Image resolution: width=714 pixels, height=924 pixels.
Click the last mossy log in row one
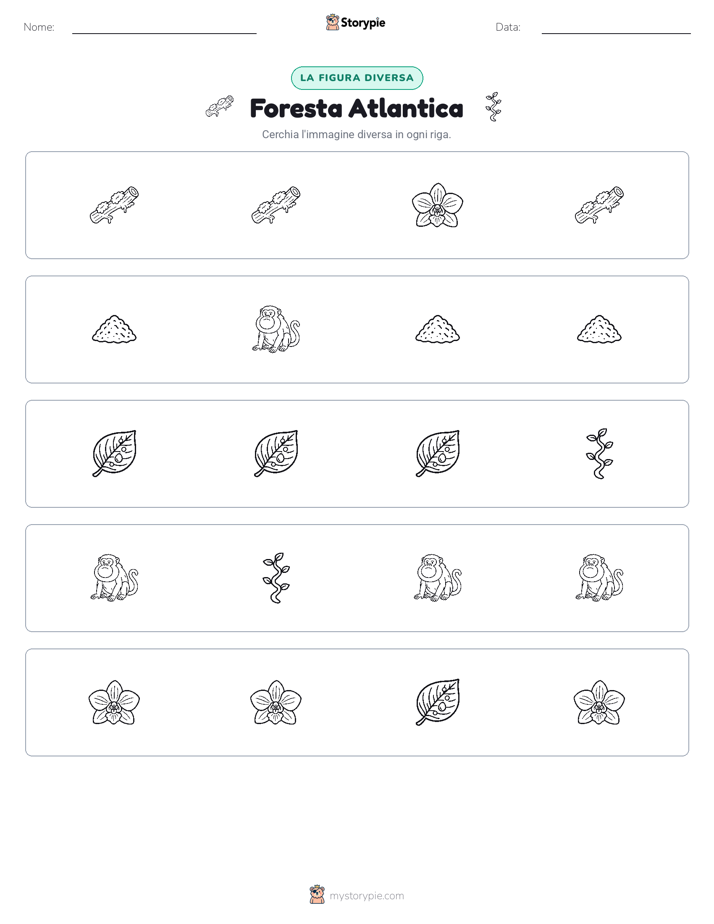(x=599, y=205)
